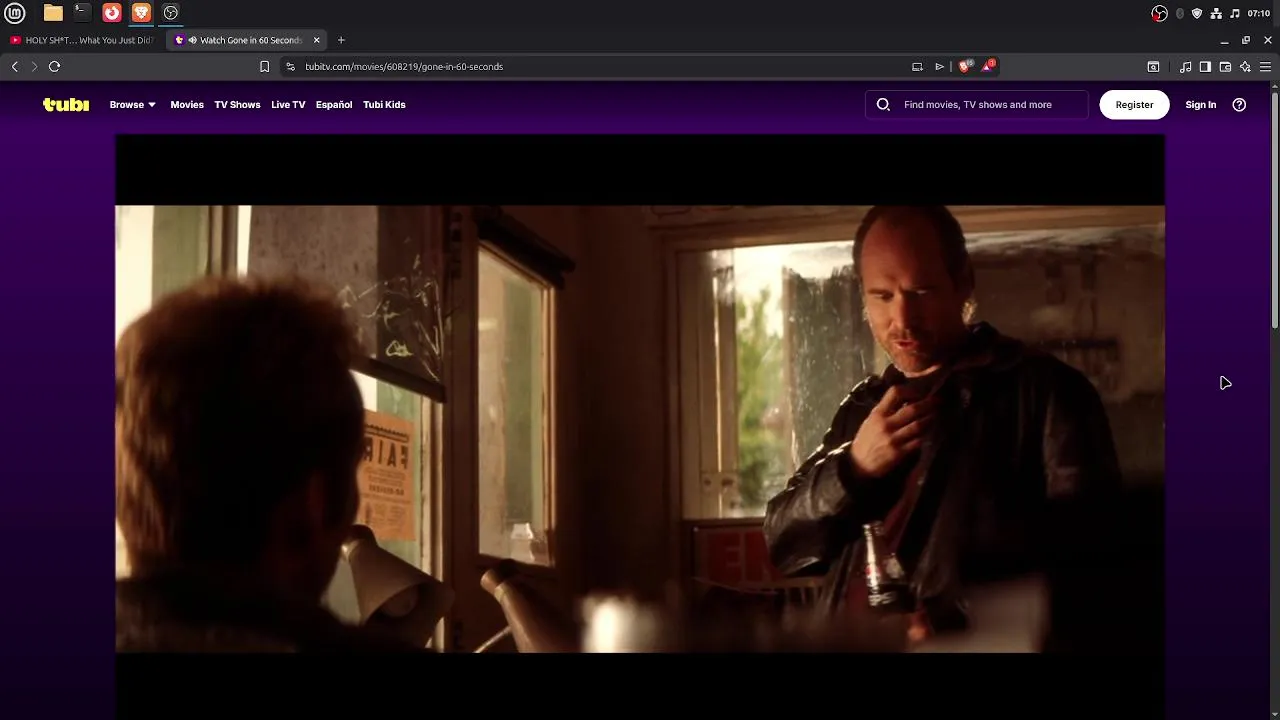Click the OBS recording tray icon
The width and height of the screenshot is (1280, 720).
click(x=1159, y=13)
